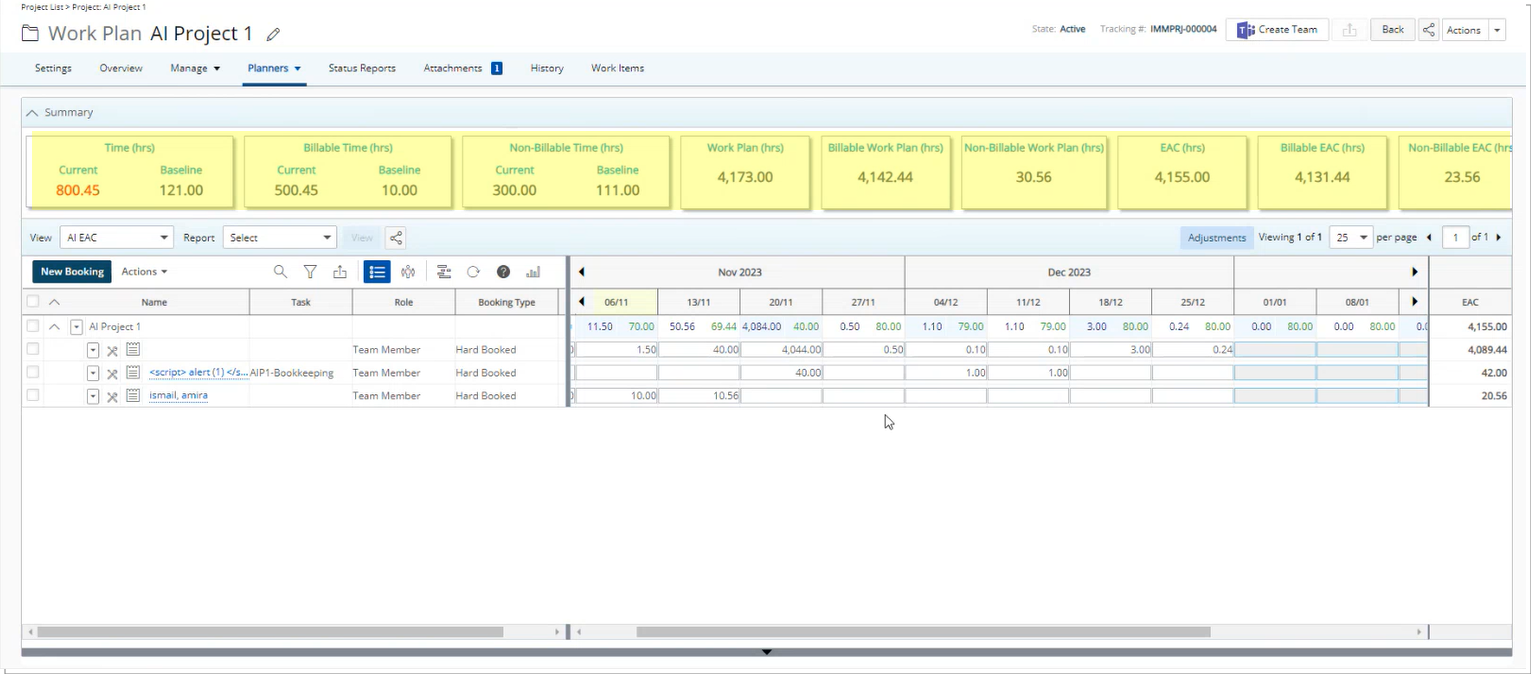Image resolution: width=1531 pixels, height=674 pixels.
Task: Tick the checkbox for ismail, amira row
Action: point(33,396)
